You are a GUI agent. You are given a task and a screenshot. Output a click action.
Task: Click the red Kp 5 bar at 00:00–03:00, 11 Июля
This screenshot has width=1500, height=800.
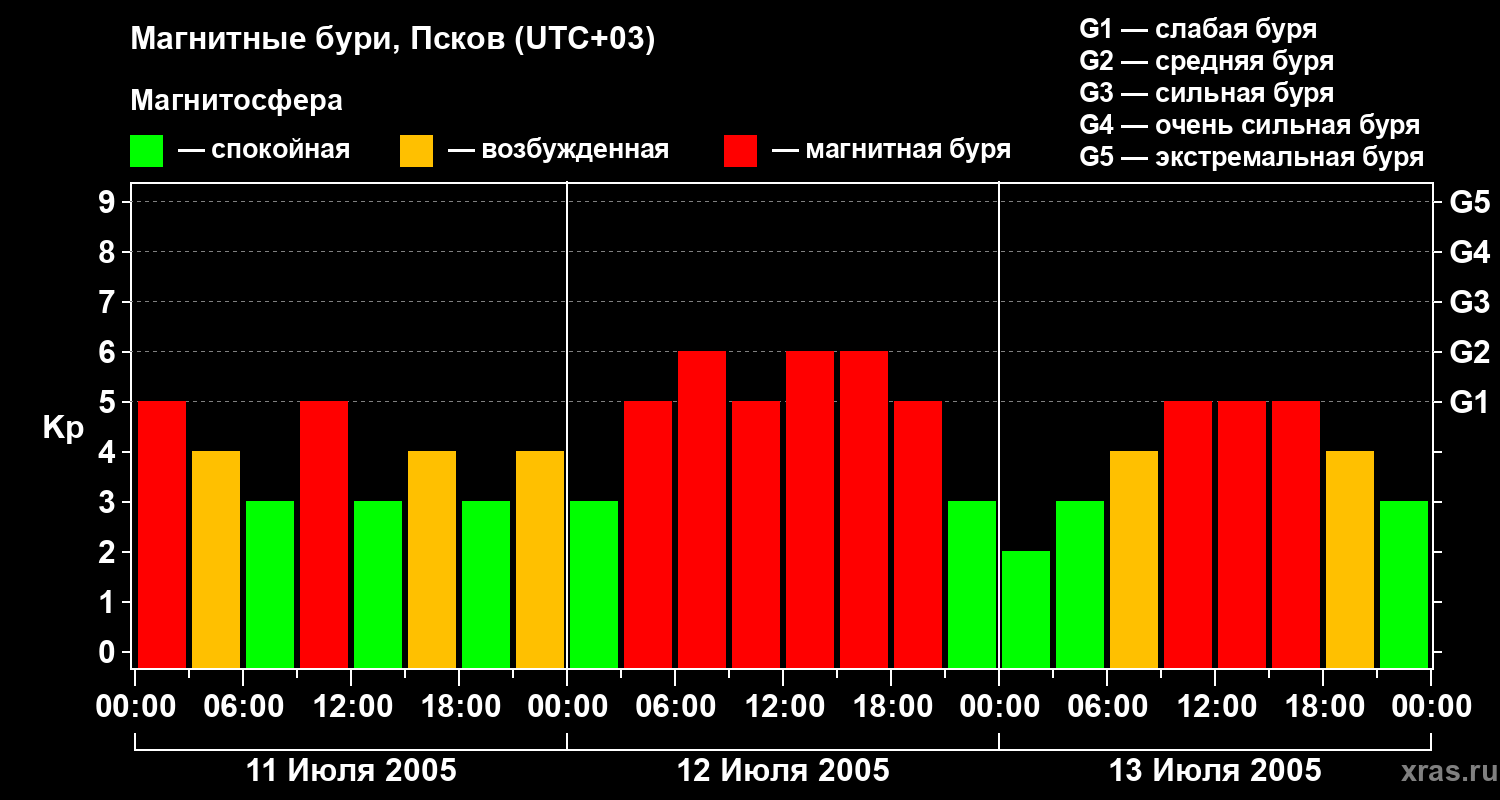point(162,534)
